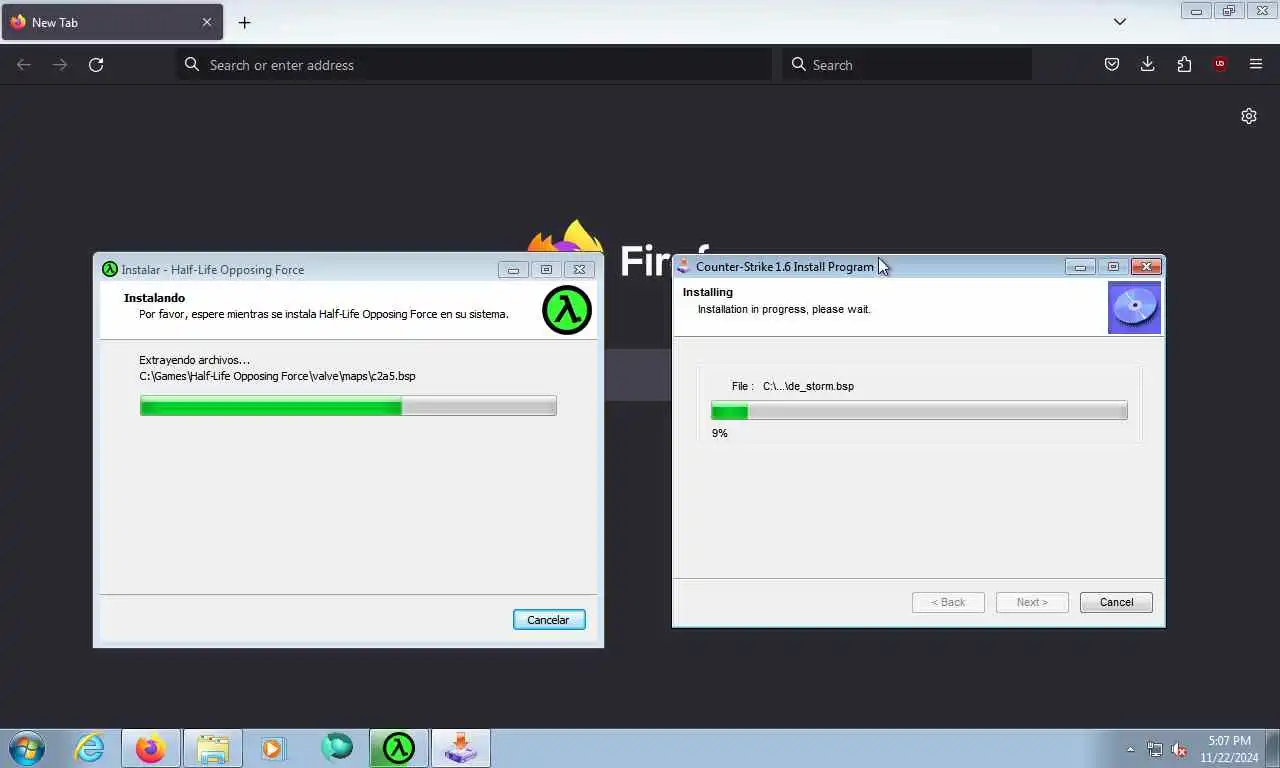Click the disabled Next button in Counter-Strike installer
Viewport: 1280px width, 768px height.
coord(1032,602)
